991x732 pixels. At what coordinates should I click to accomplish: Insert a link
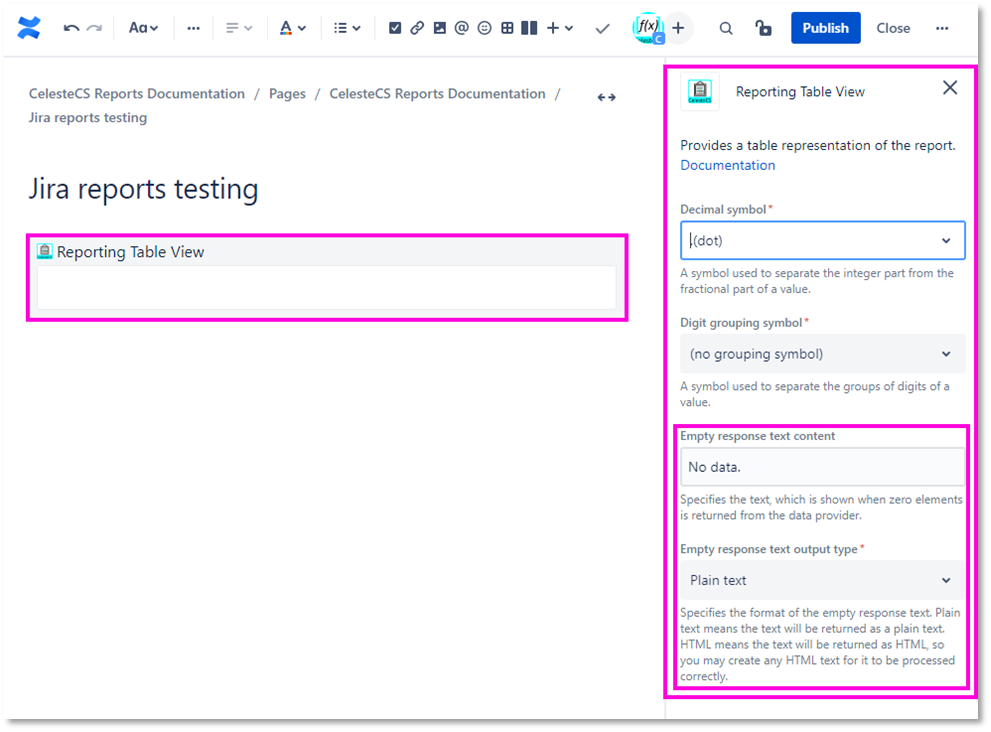[x=417, y=28]
